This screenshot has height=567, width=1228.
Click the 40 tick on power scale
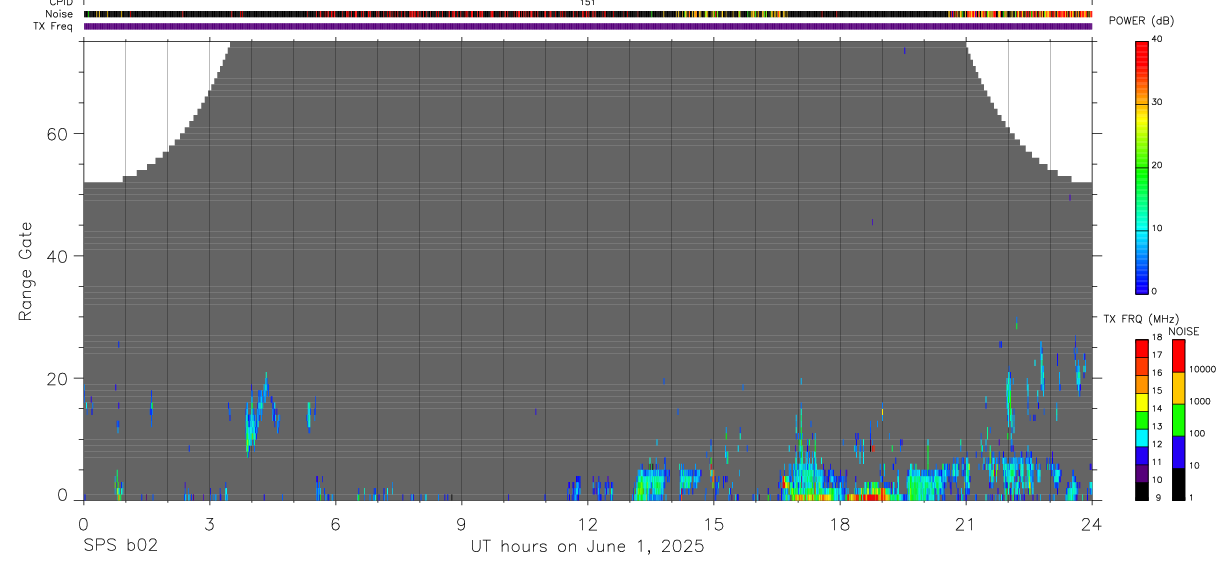tap(1157, 39)
